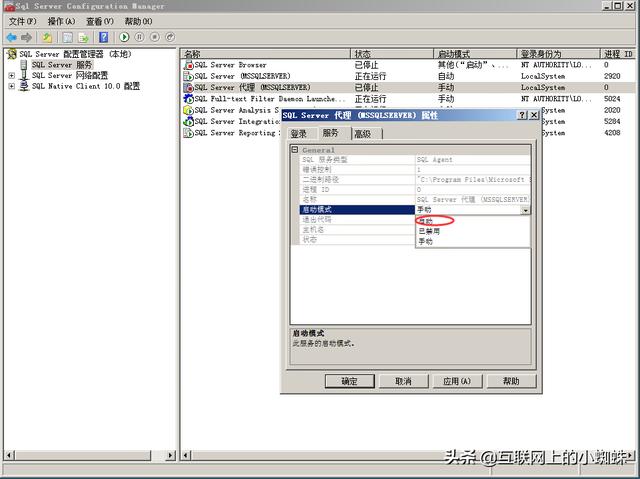Click the Properties toolbar icon
This screenshot has width=640, height=479.
tap(68, 38)
